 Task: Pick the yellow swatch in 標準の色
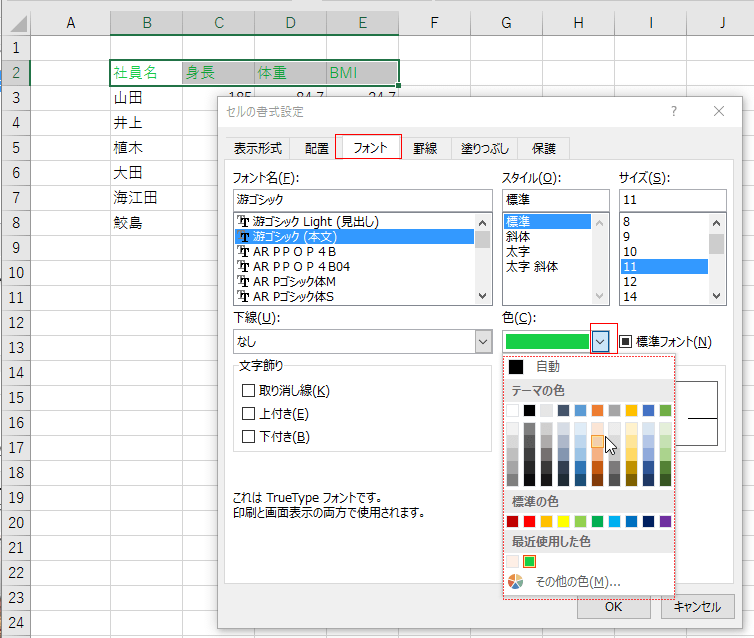[x=564, y=521]
